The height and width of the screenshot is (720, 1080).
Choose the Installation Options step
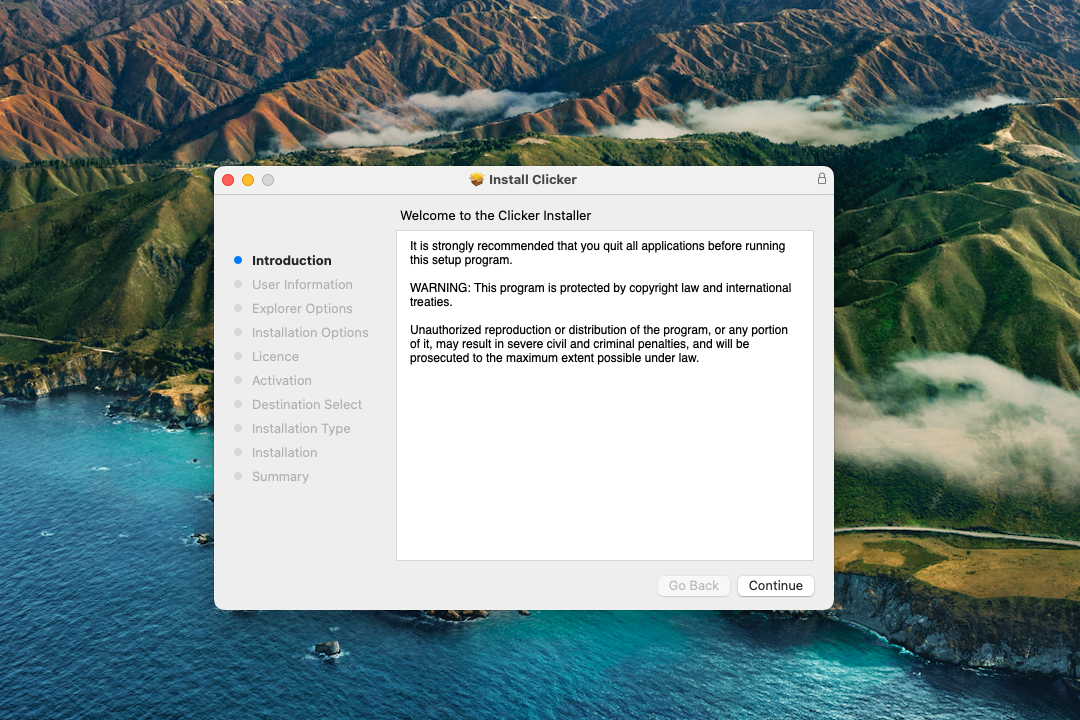point(310,333)
